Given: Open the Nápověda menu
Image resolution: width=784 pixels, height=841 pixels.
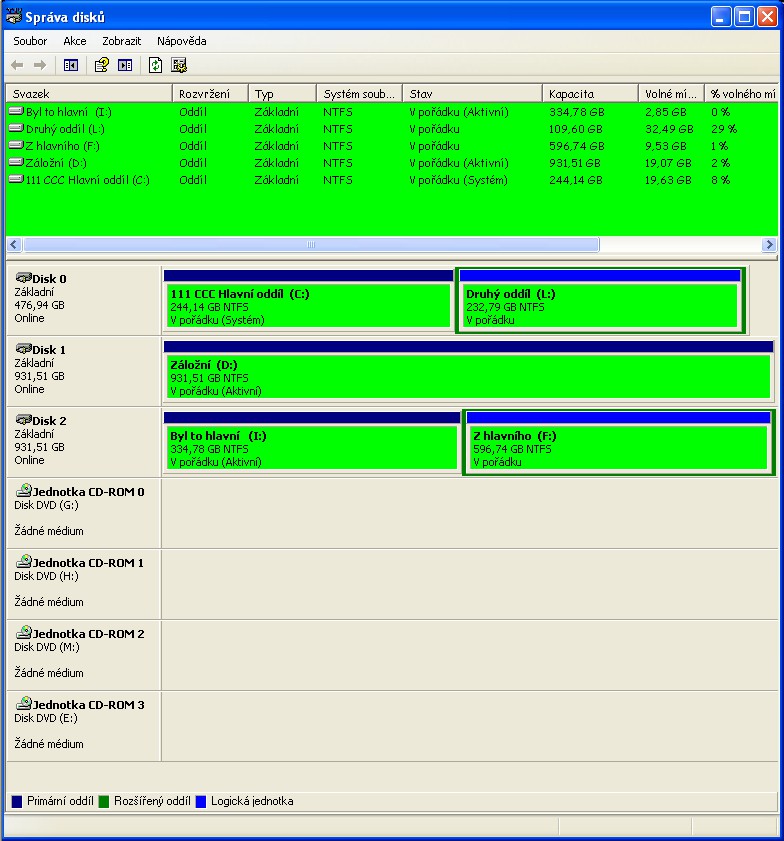Looking at the screenshot, I should 181,41.
